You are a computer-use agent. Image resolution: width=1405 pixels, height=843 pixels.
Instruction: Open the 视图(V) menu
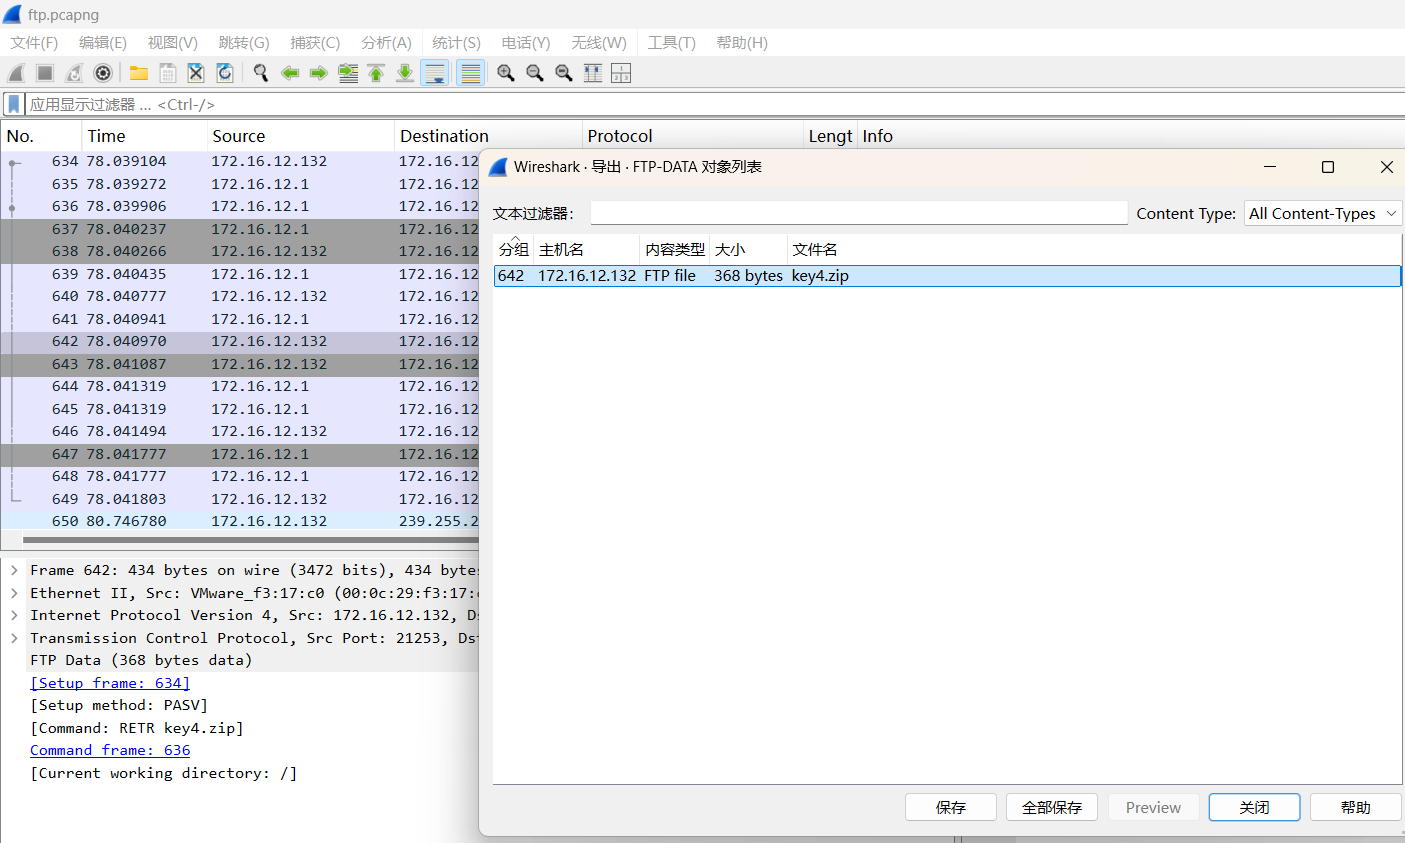pos(173,43)
